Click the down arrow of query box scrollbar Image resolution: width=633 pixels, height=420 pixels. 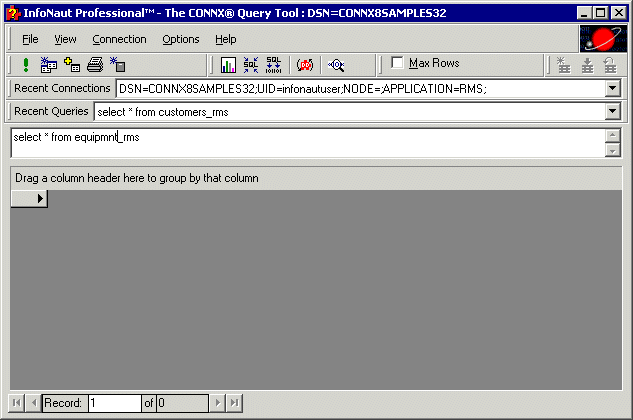tap(612, 150)
